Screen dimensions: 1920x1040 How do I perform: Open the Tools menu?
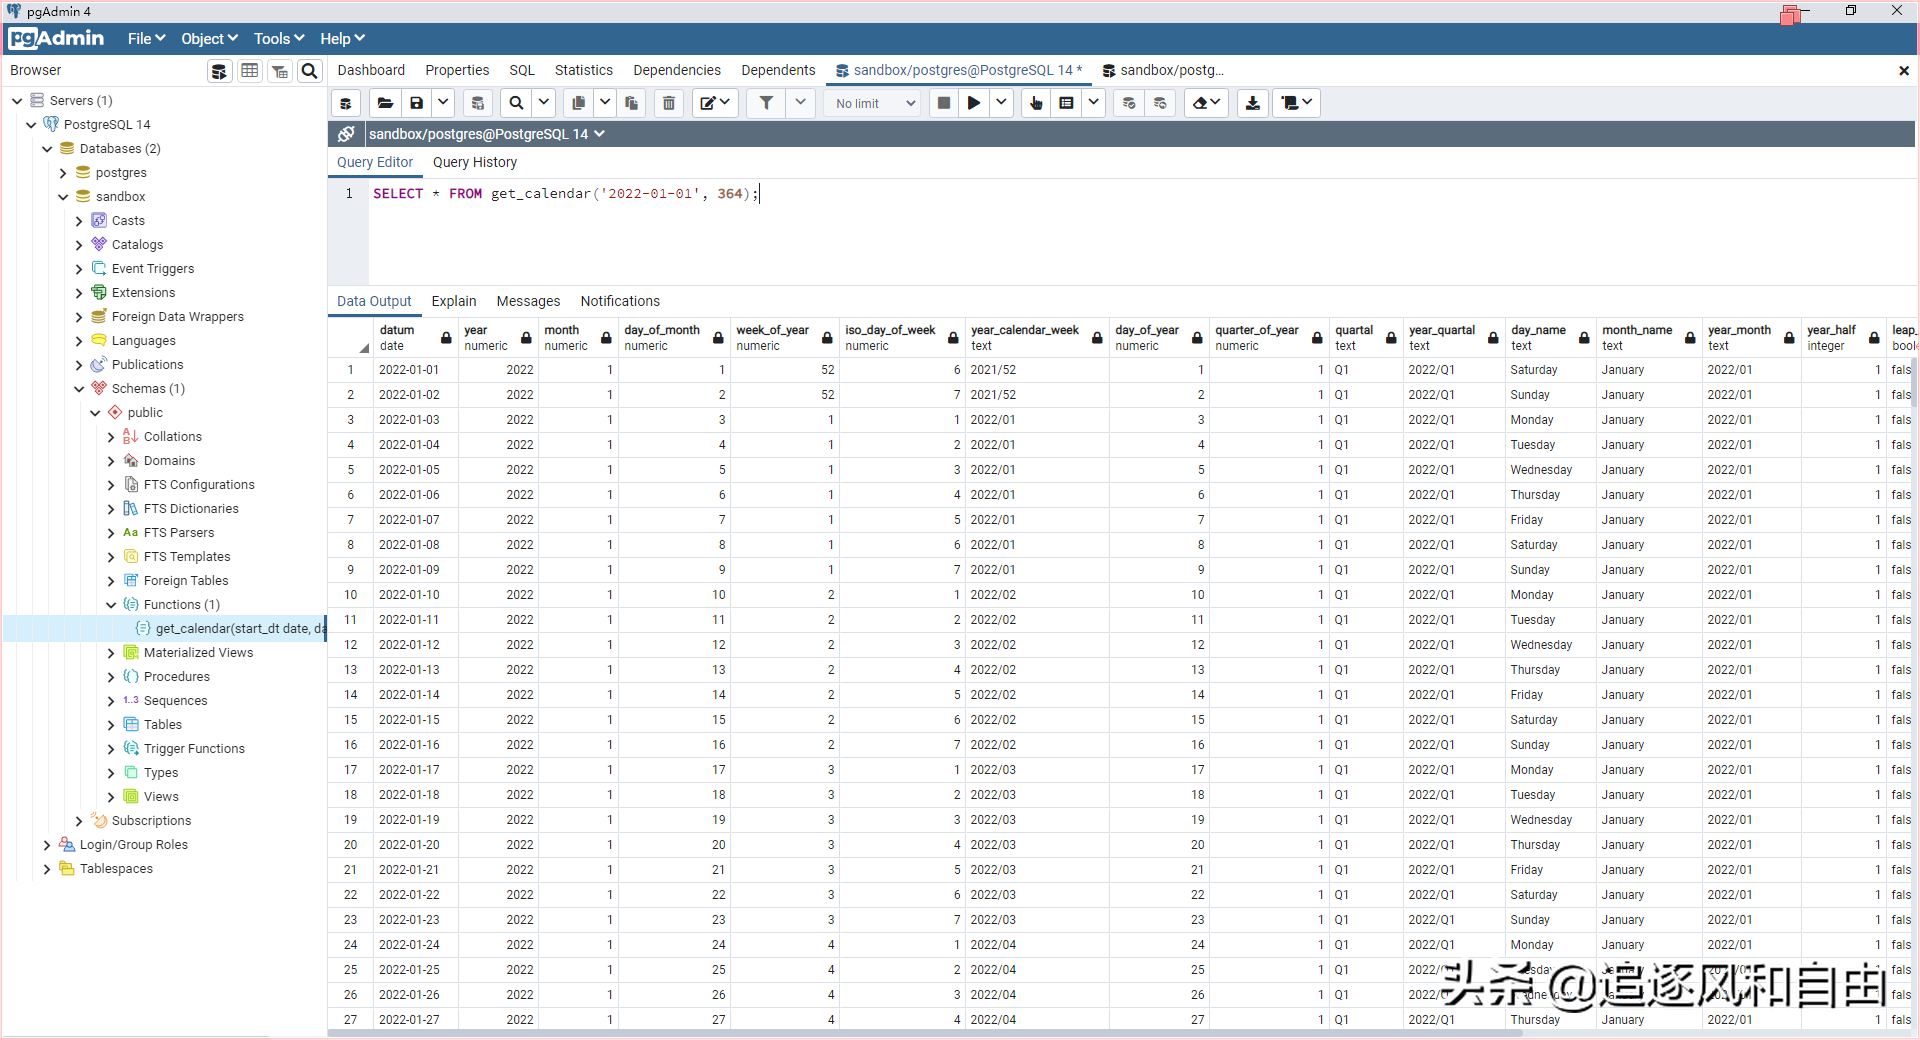point(278,39)
